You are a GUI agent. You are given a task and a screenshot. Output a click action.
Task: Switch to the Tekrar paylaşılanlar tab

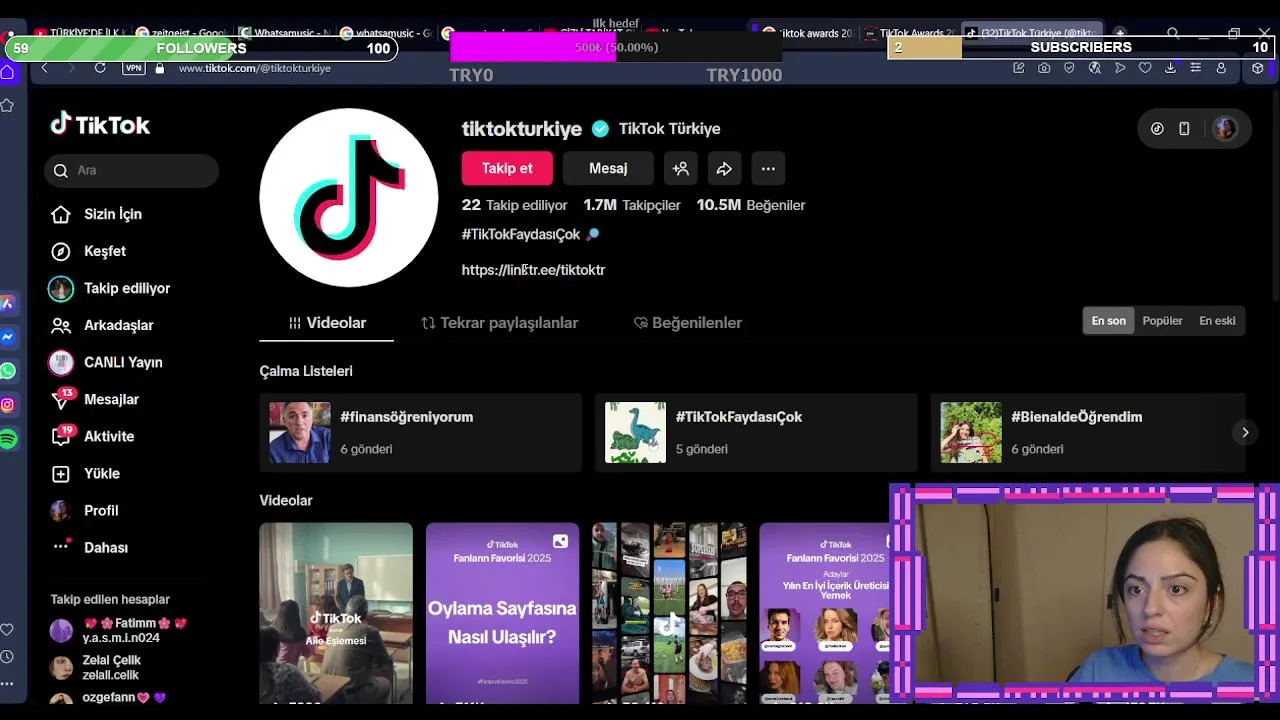500,323
